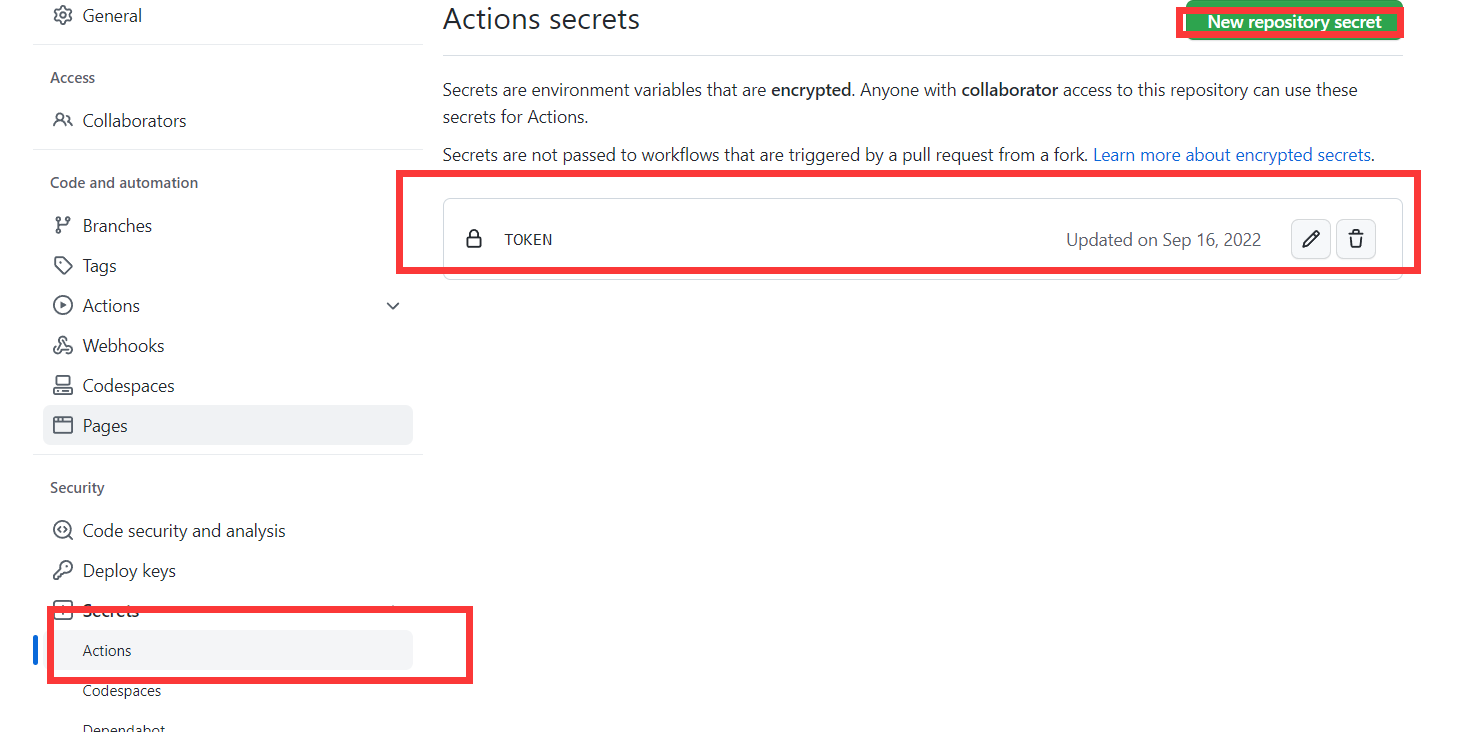Image resolution: width=1467 pixels, height=732 pixels.
Task: Select Actions under Secrets
Action: coord(107,651)
